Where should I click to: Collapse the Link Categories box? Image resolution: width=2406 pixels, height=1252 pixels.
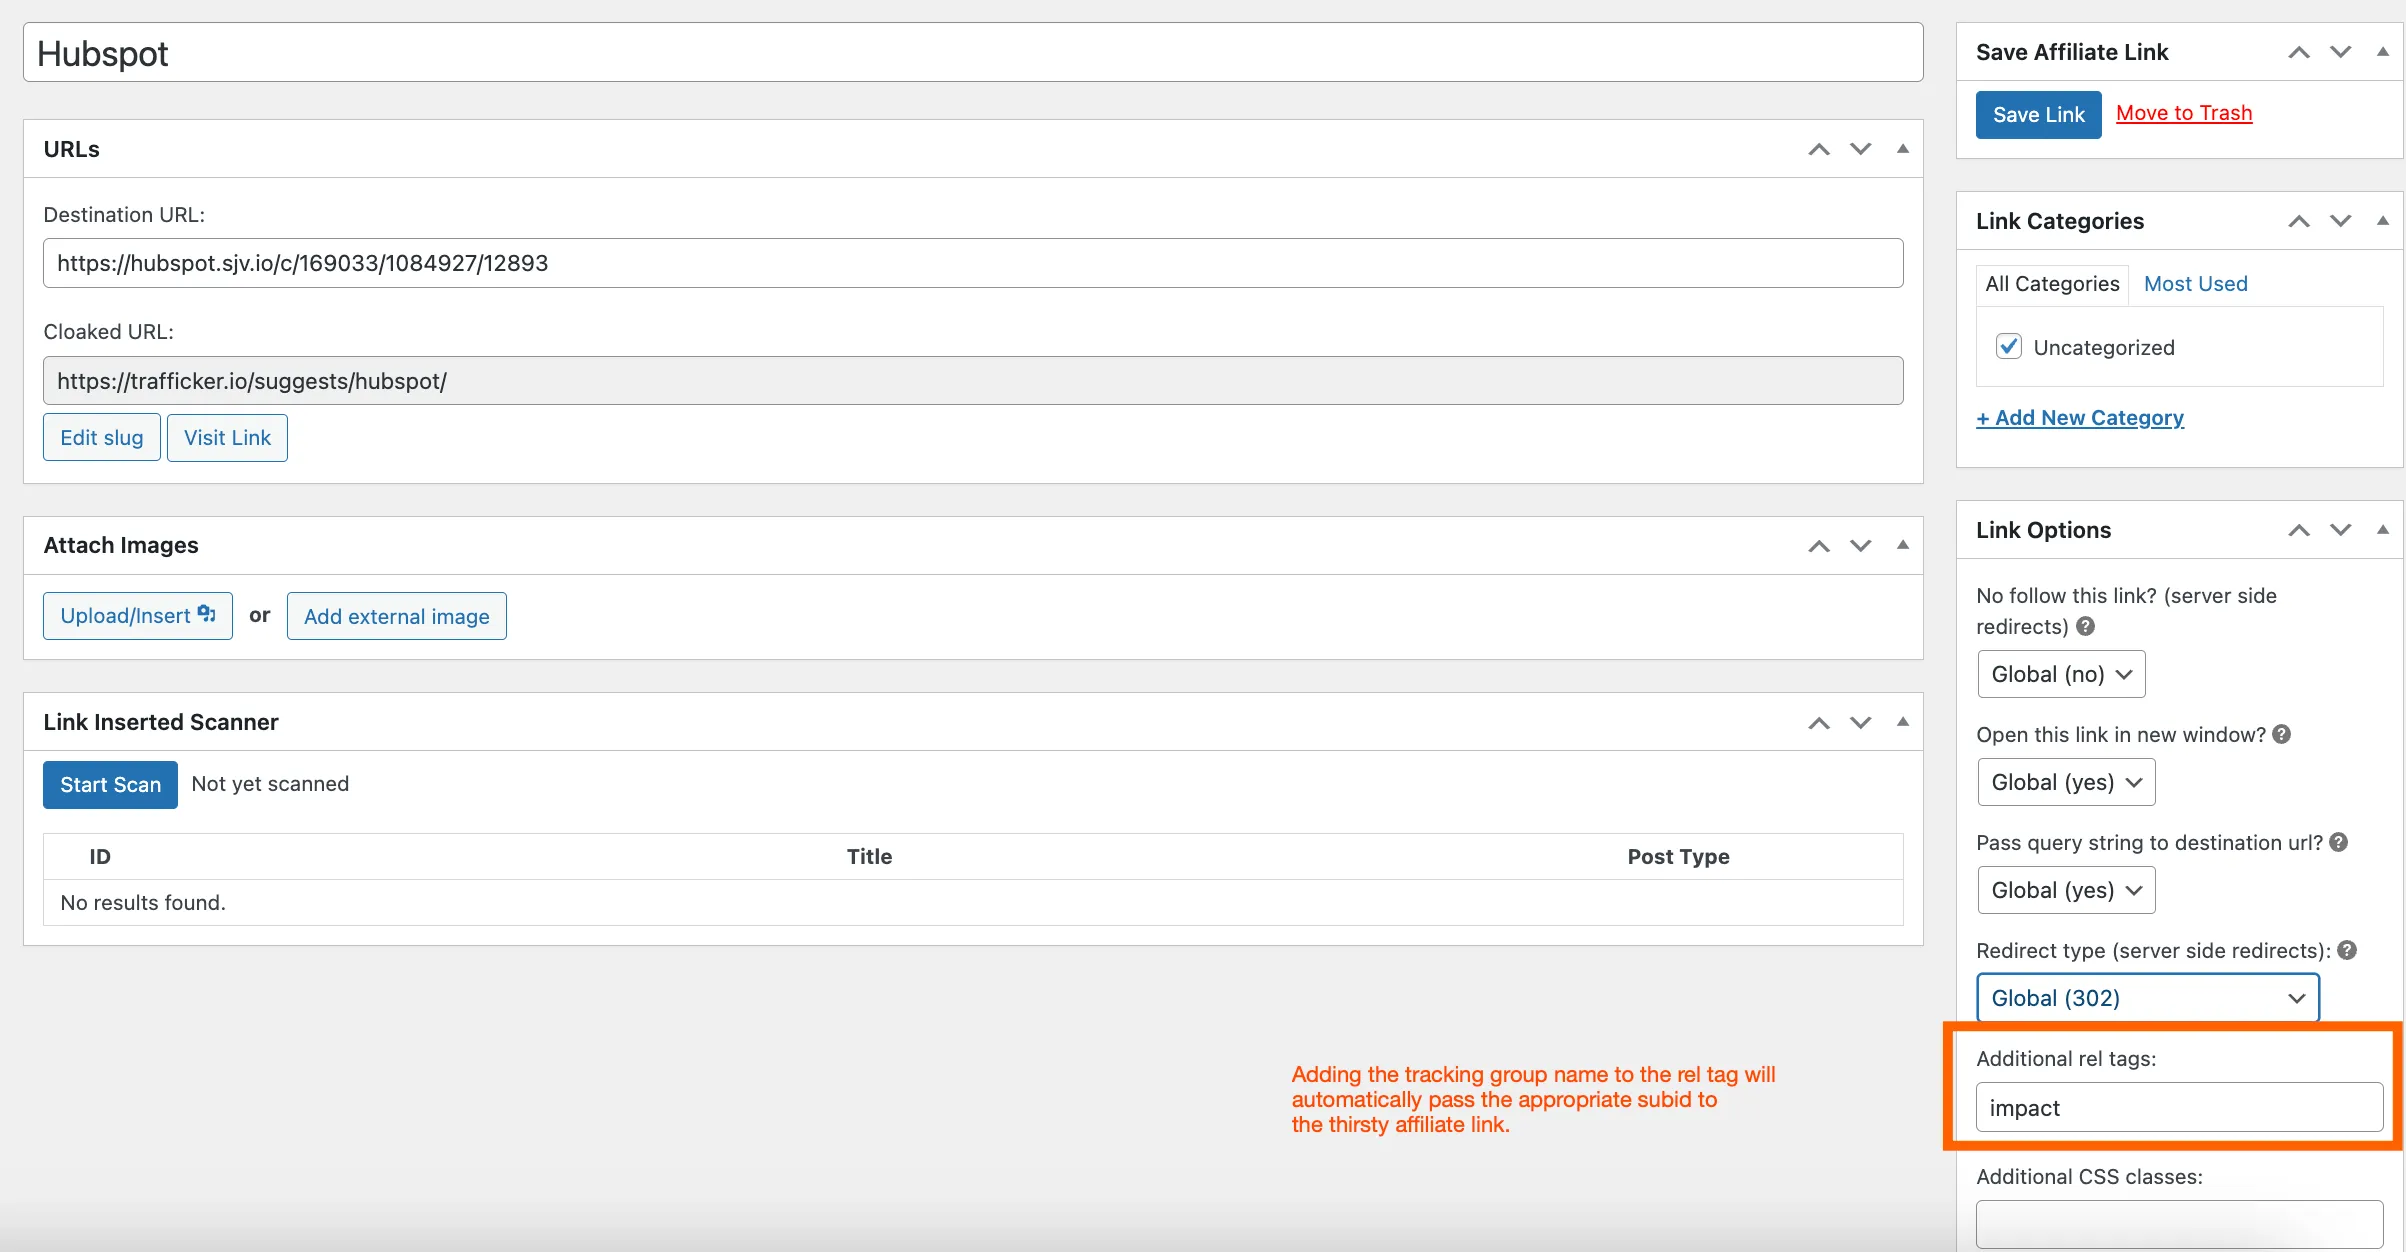[2382, 221]
